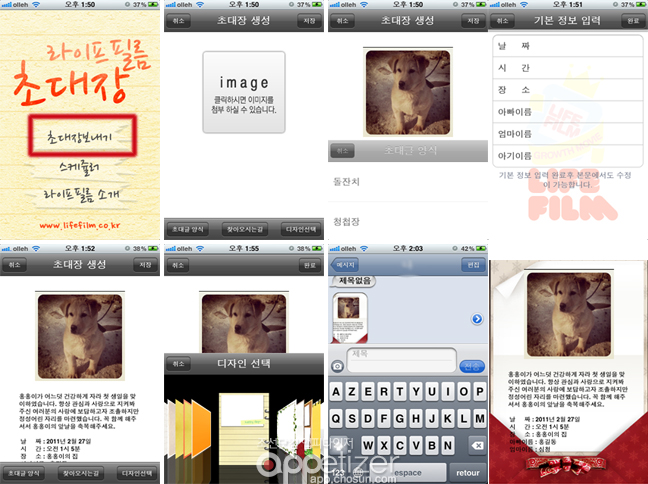Tap 완료 on the 기본 정보 입력 screen

(x=634, y=21)
